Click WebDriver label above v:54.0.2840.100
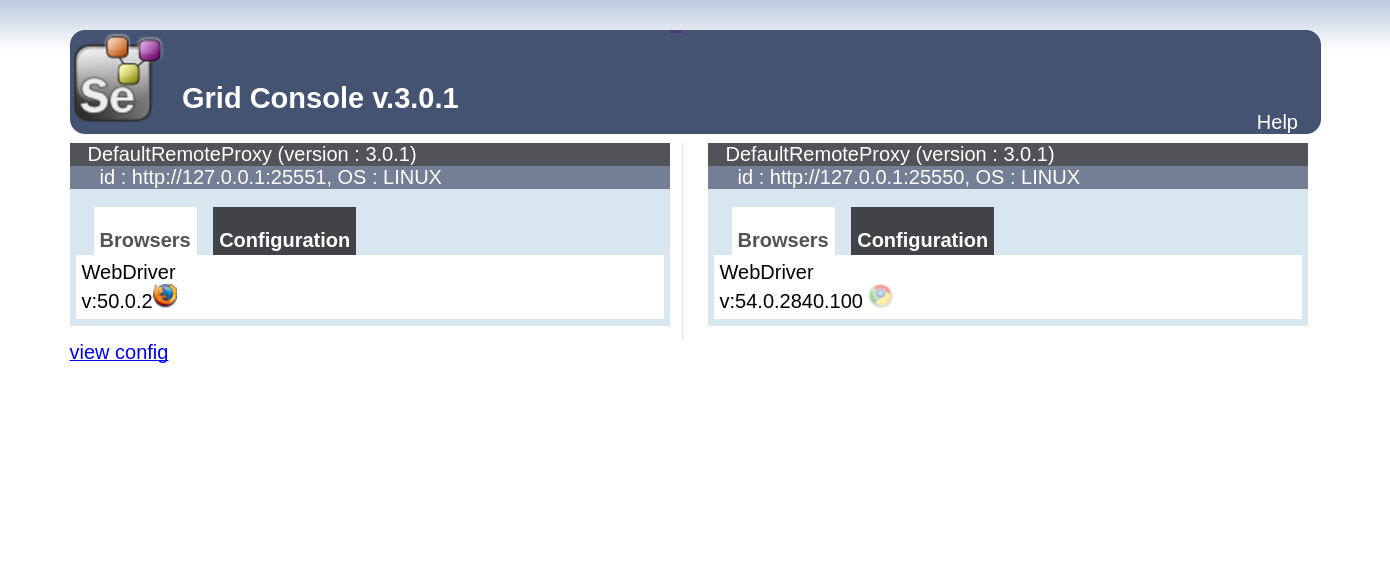Viewport: 1390px width, 574px height. click(x=767, y=272)
